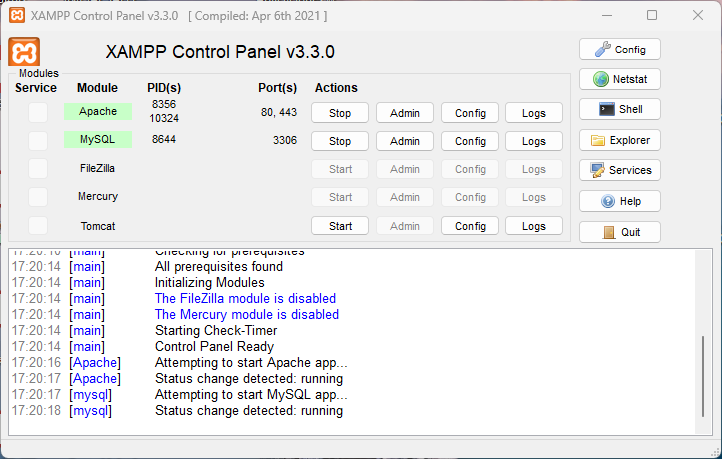
Task: Open the Help button
Action: [x=619, y=201]
